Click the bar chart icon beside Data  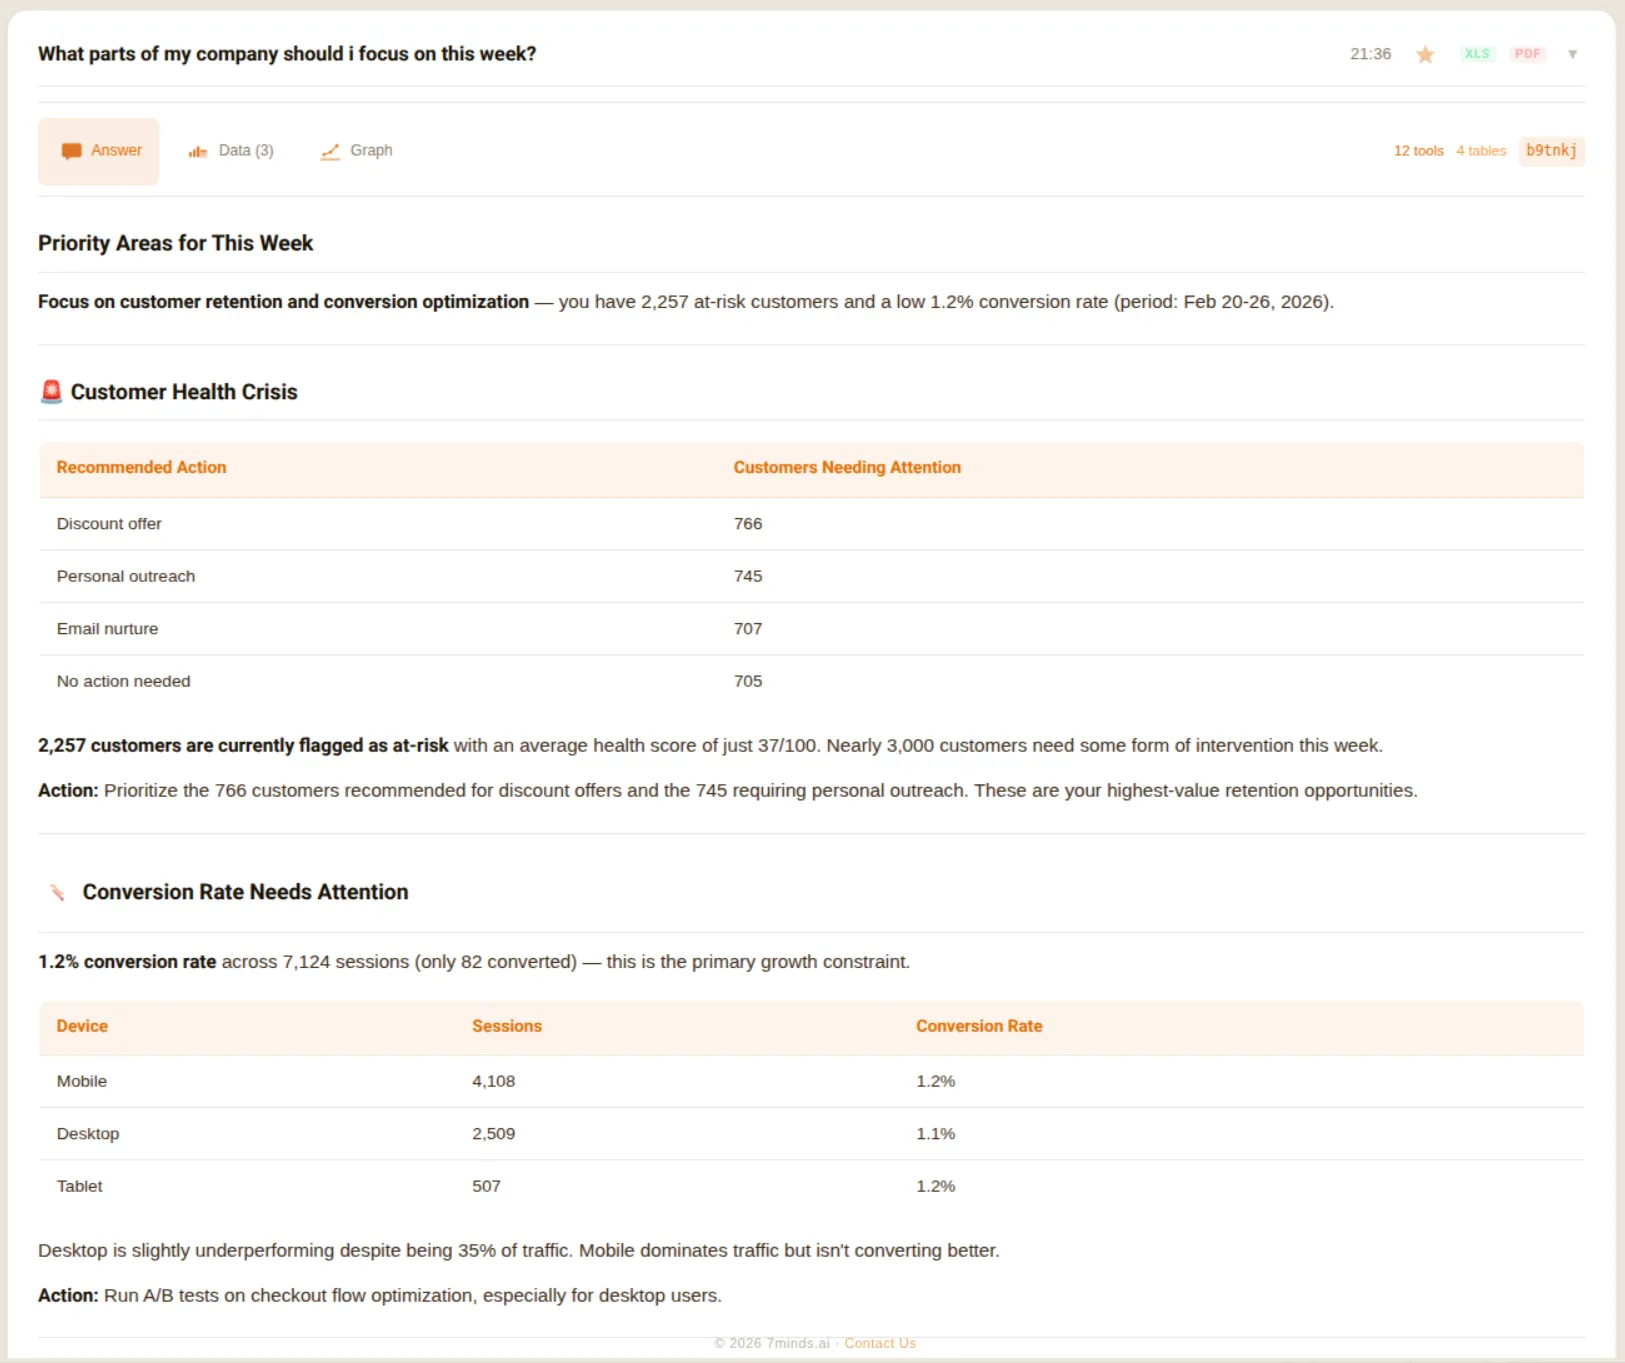click(198, 150)
